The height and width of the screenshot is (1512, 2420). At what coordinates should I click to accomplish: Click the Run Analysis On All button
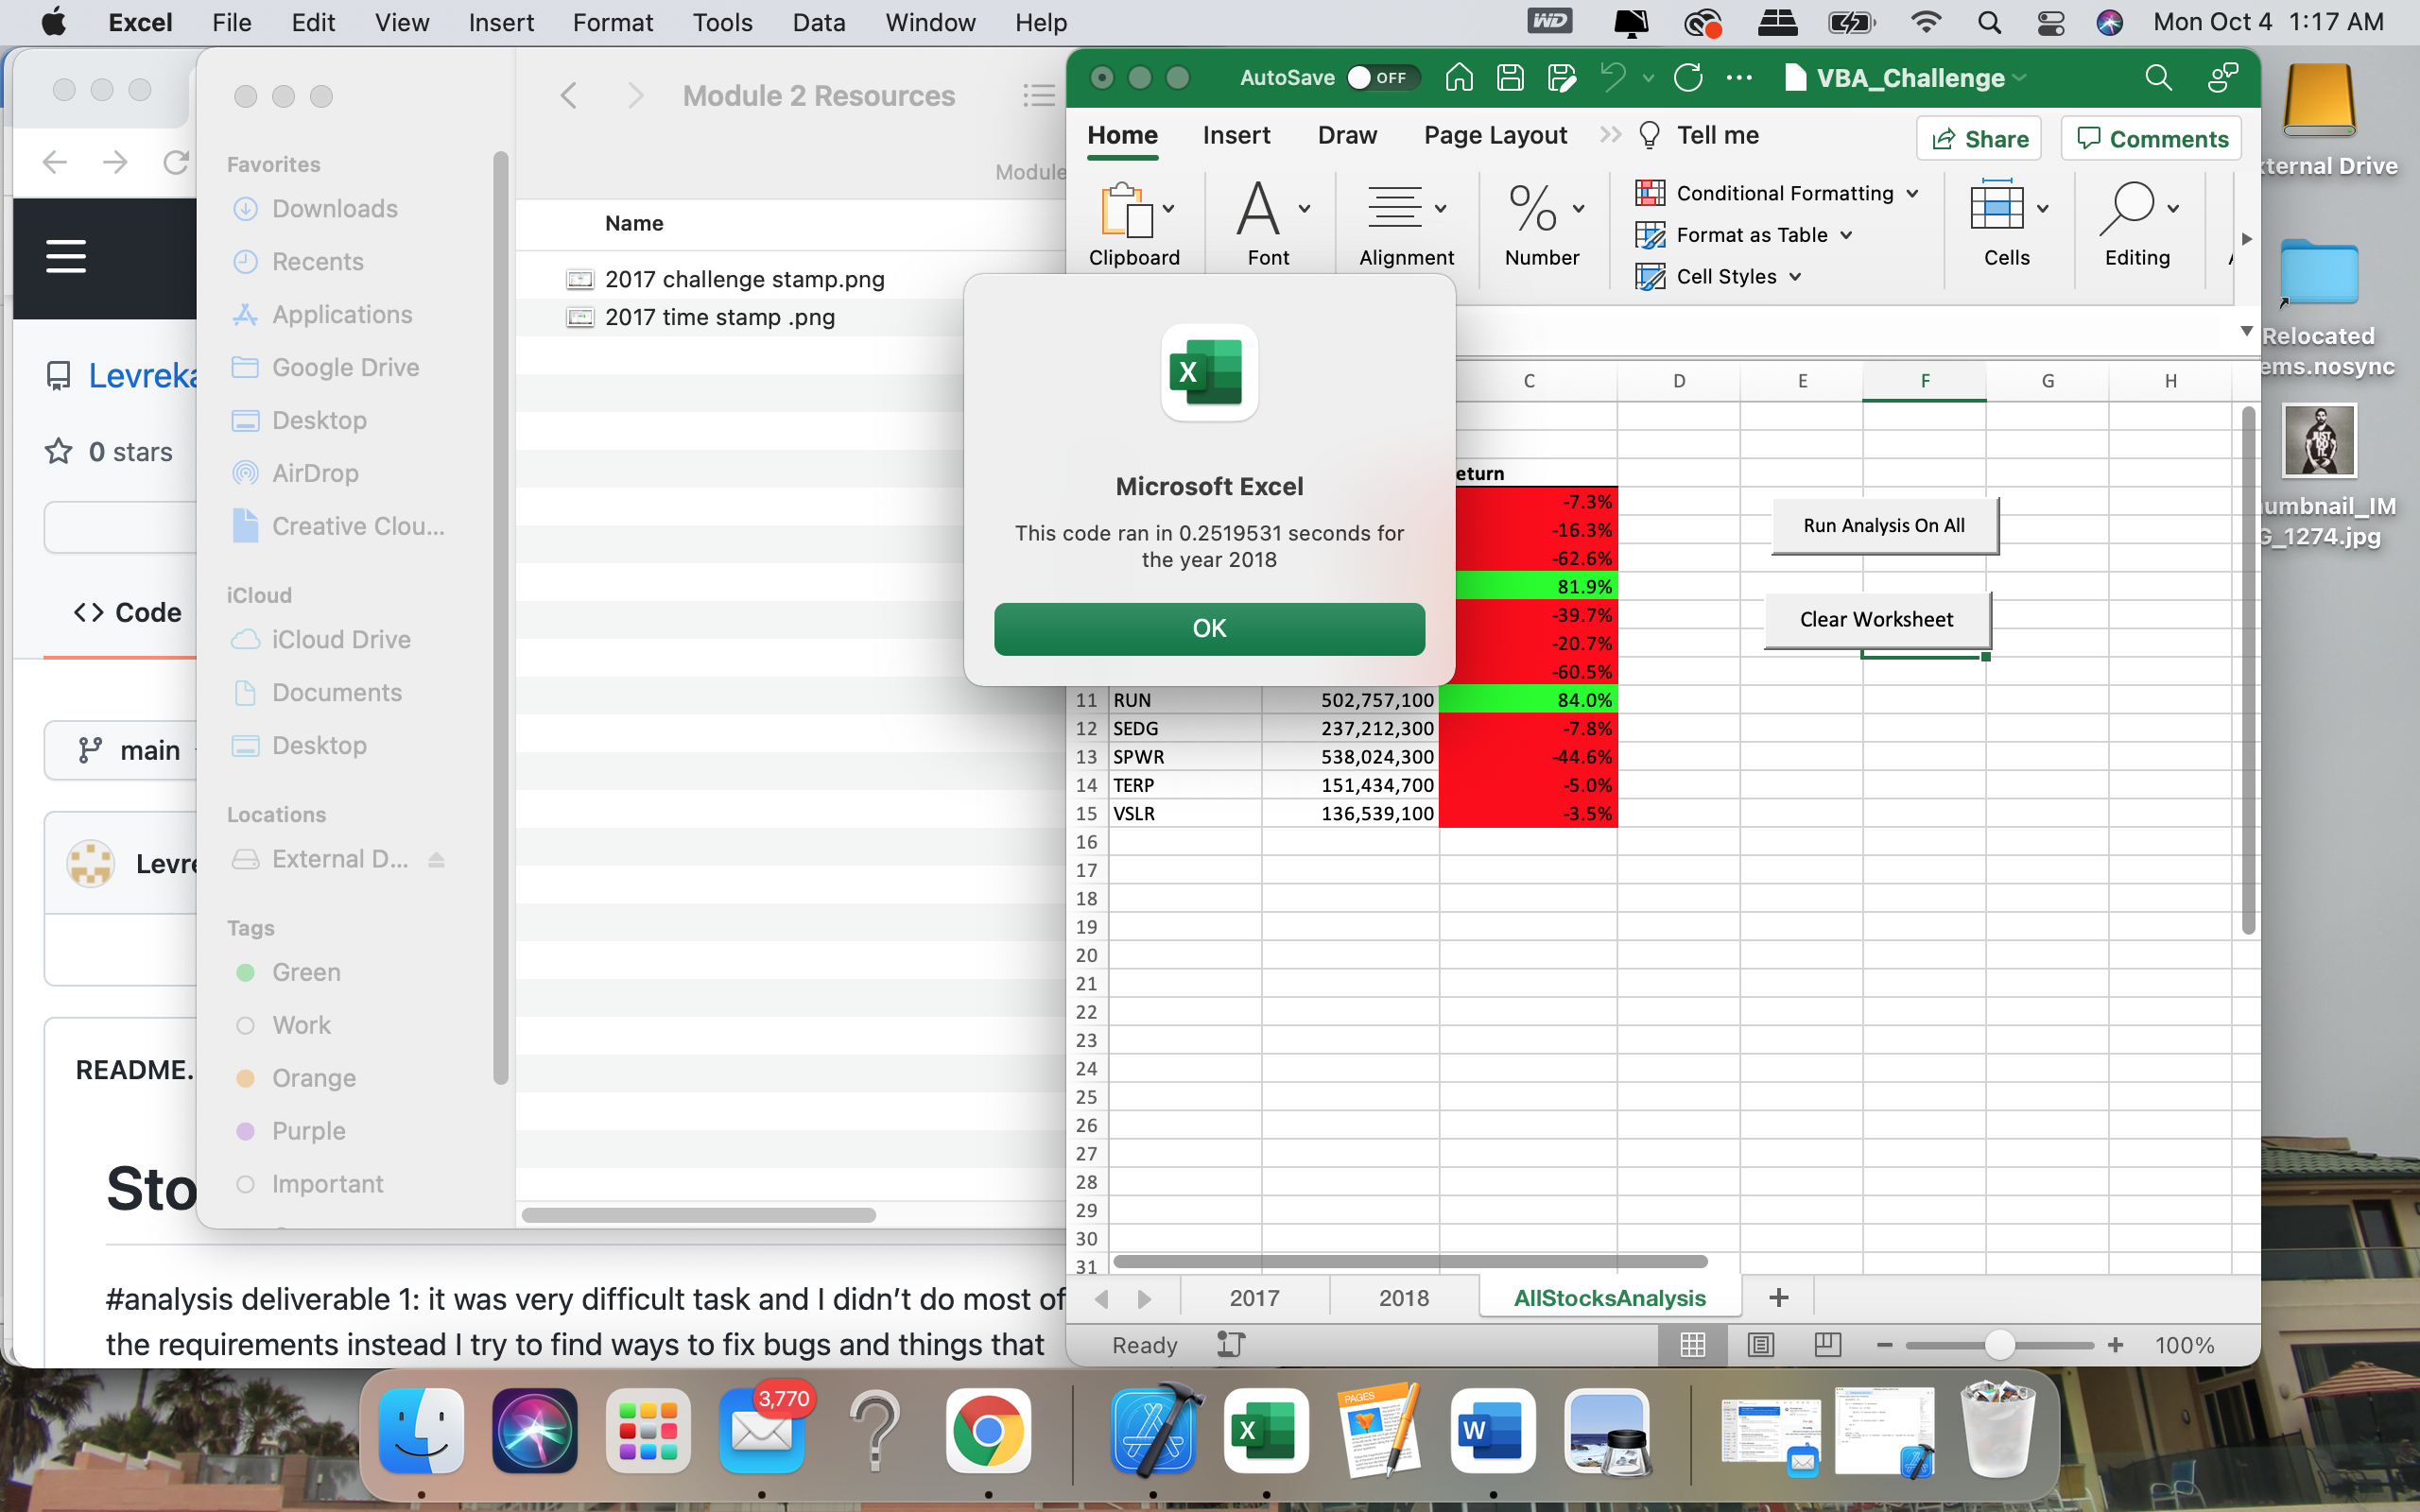1883,526
